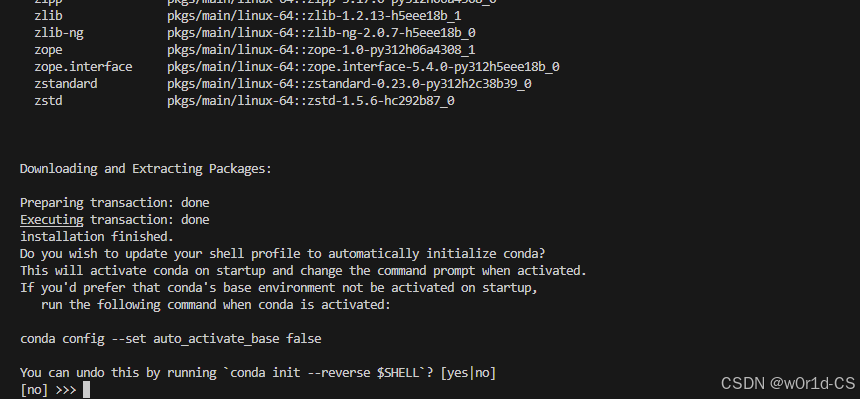
Task: Click the CSDN @w0r1d-CS watermark
Action: pyautogui.click(x=788, y=383)
